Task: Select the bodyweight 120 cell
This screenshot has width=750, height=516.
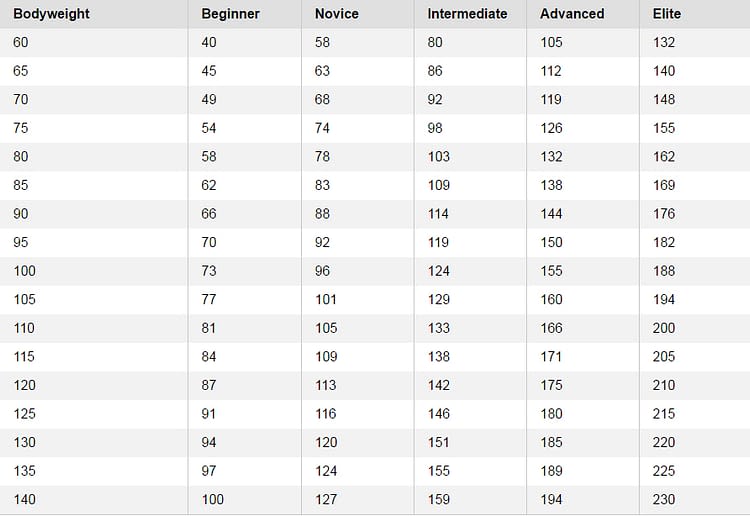Action: pos(25,385)
